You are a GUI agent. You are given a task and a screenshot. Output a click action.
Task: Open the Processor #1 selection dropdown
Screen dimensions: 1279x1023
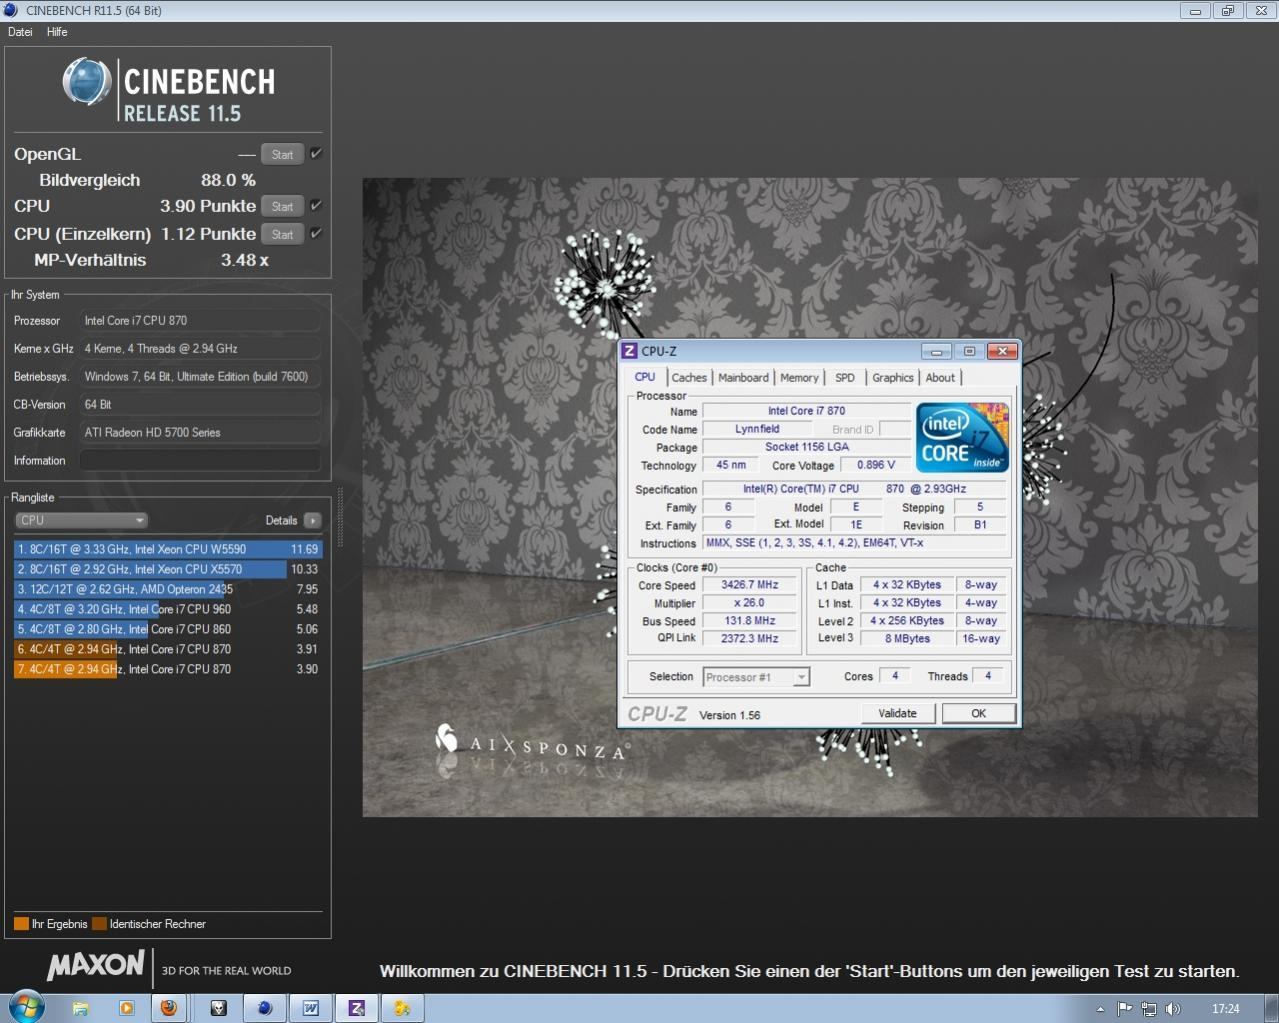pyautogui.click(x=756, y=677)
